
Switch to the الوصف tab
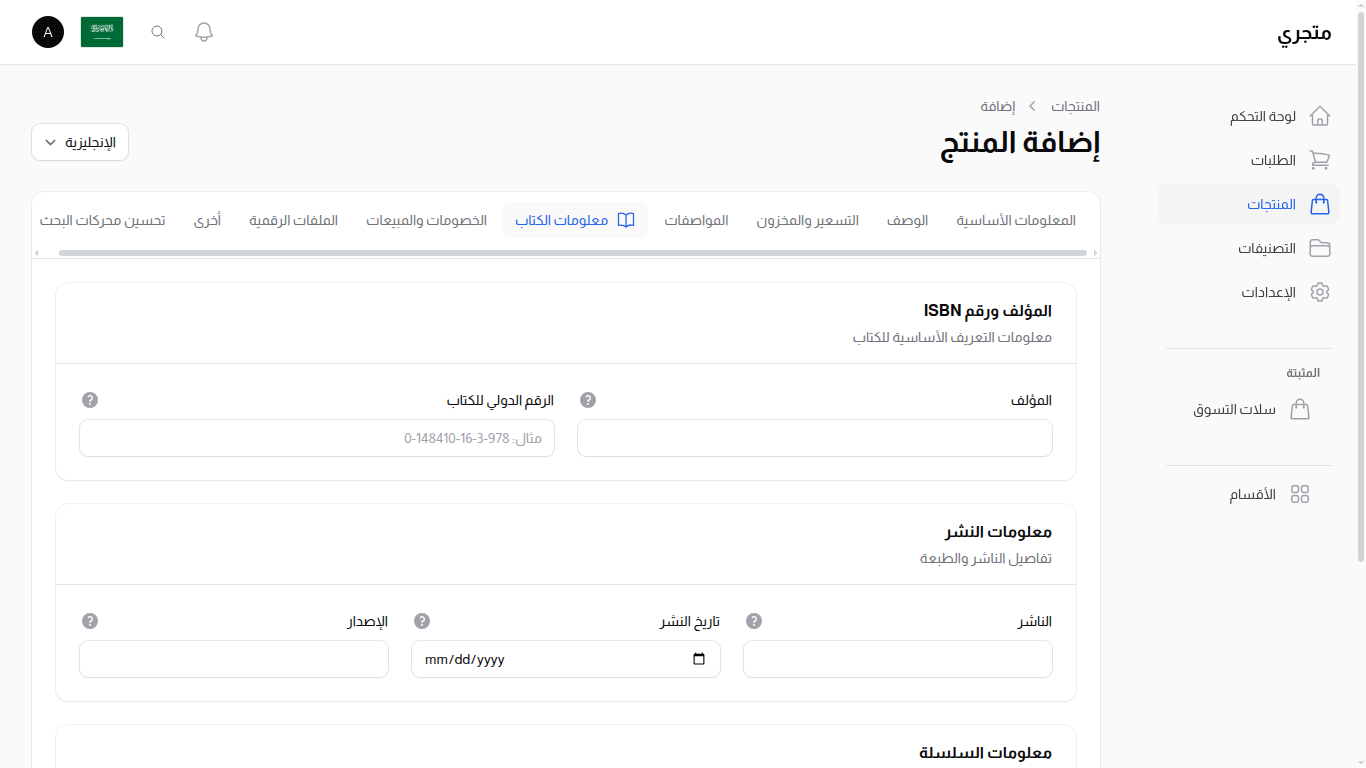pos(907,220)
